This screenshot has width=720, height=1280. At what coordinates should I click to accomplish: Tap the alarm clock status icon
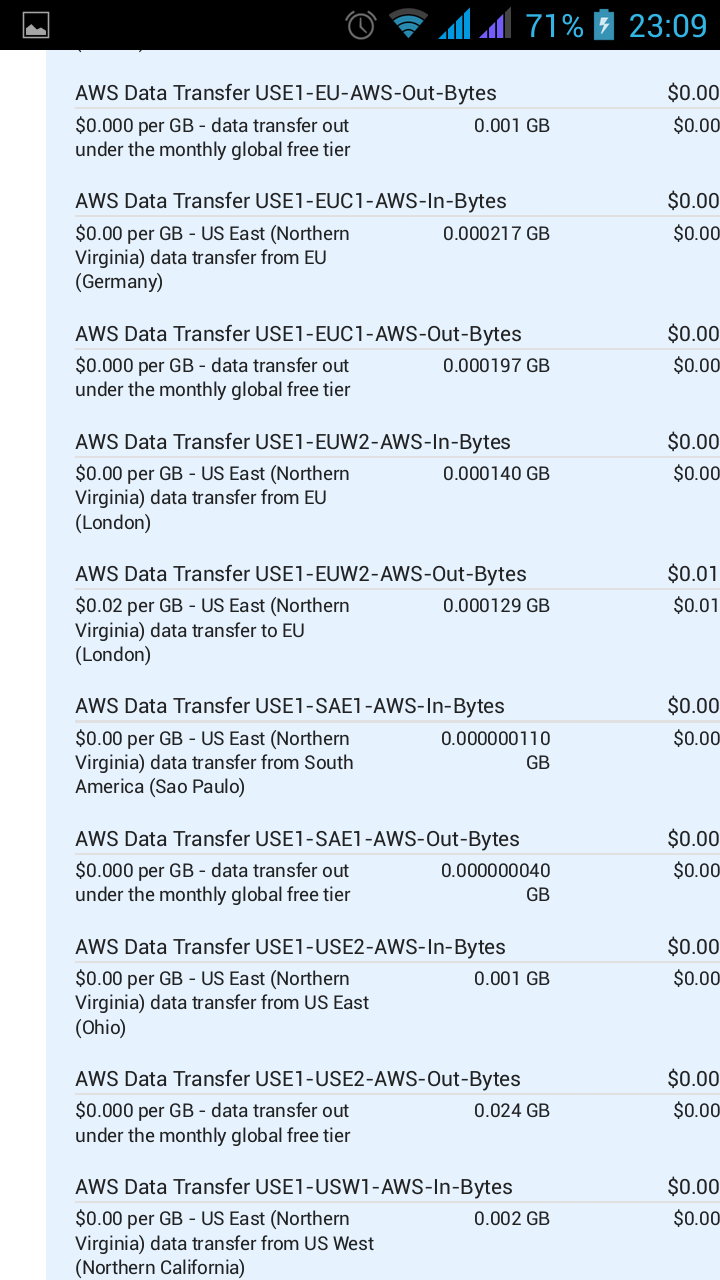[x=361, y=24]
